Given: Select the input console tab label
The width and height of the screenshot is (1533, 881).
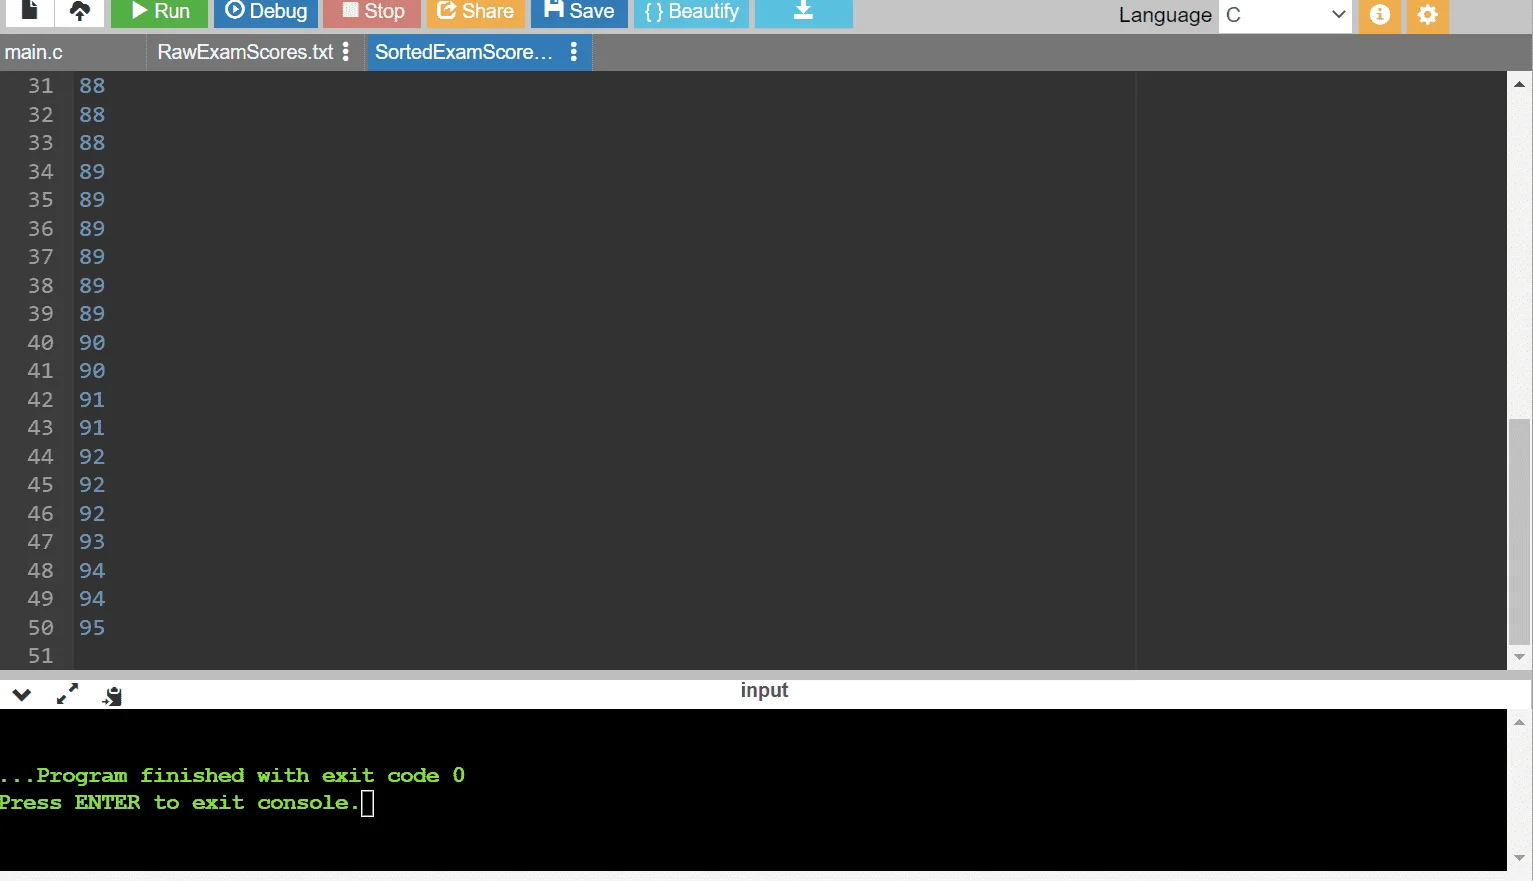Looking at the screenshot, I should tap(764, 690).
